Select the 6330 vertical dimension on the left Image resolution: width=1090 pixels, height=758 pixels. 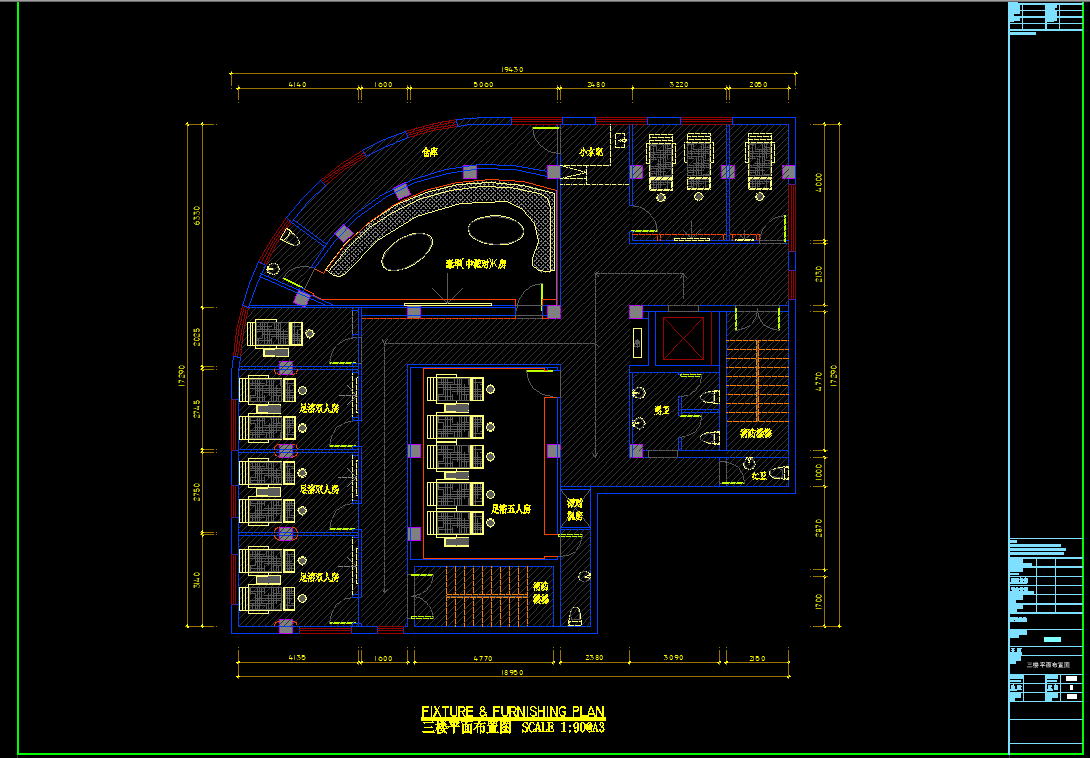(197, 215)
